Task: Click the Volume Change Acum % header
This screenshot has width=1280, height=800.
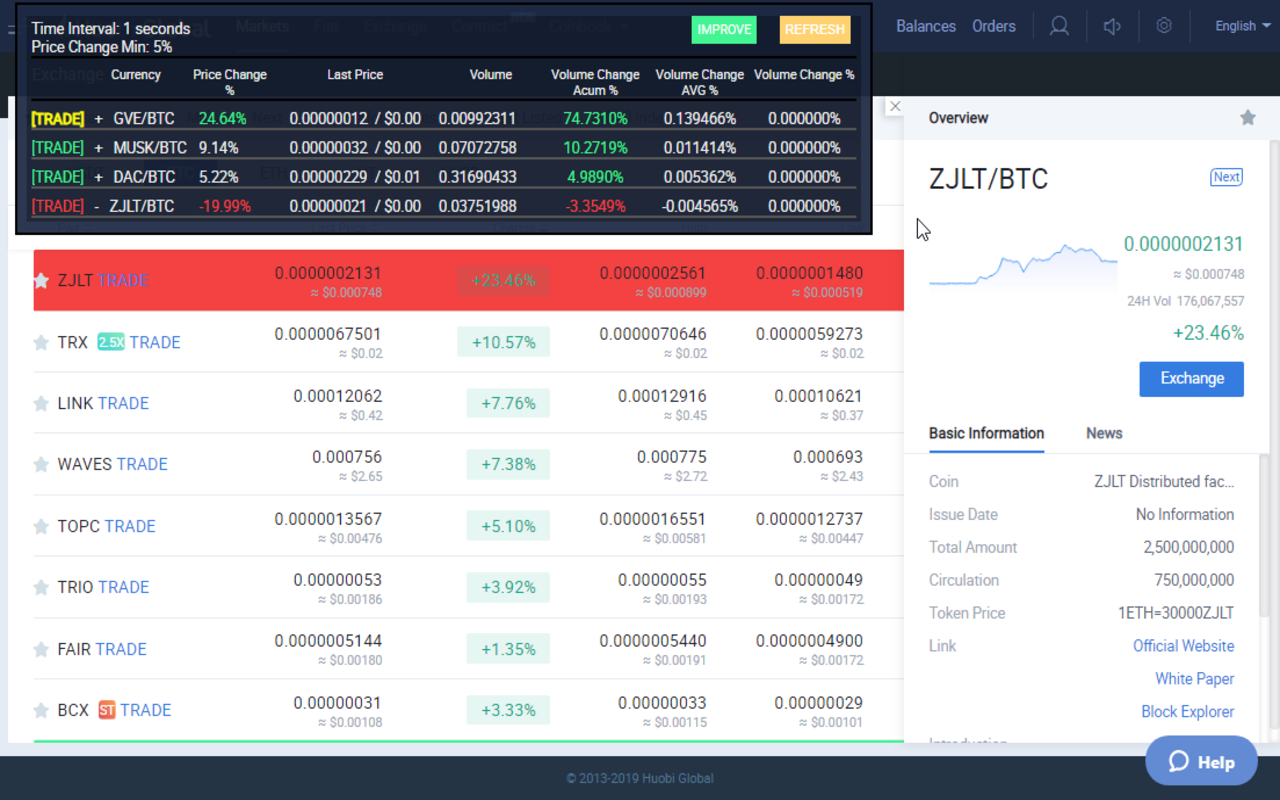Action: 595,82
